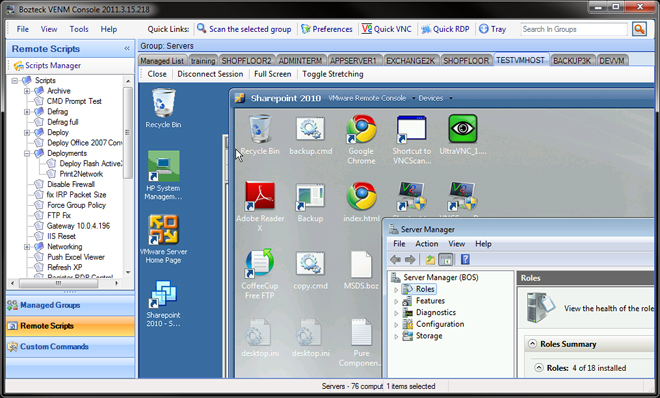Click Full Screen button
Image resolution: width=660 pixels, height=398 pixels.
[x=273, y=74]
